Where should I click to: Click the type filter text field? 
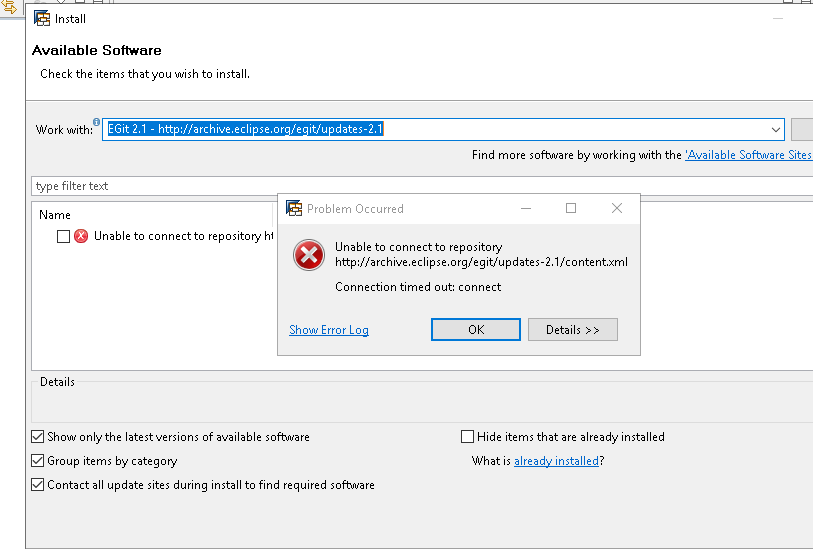click(422, 186)
